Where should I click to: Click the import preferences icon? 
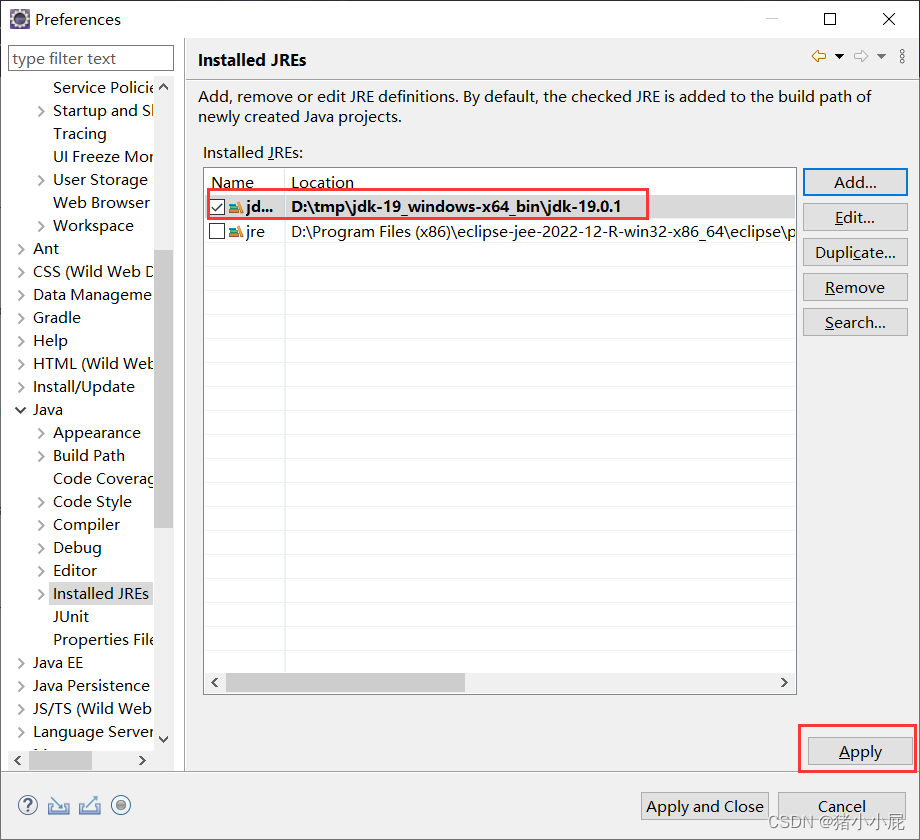click(59, 806)
